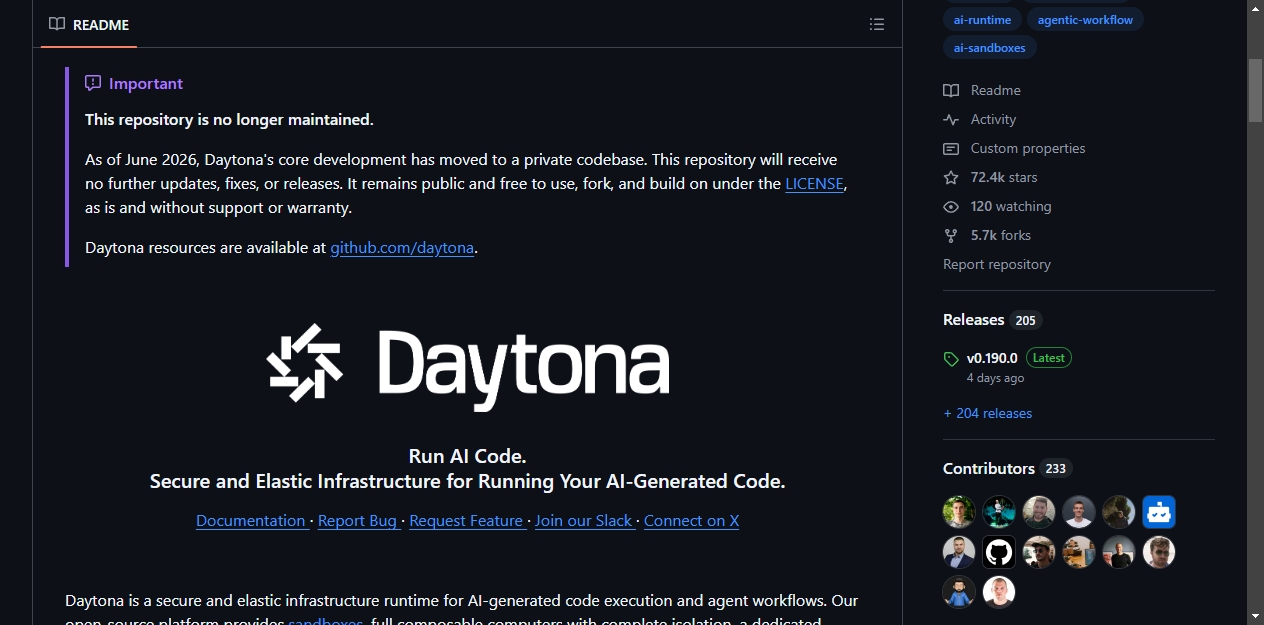
Task: Open the 72.4k stars link
Action: click(1004, 178)
